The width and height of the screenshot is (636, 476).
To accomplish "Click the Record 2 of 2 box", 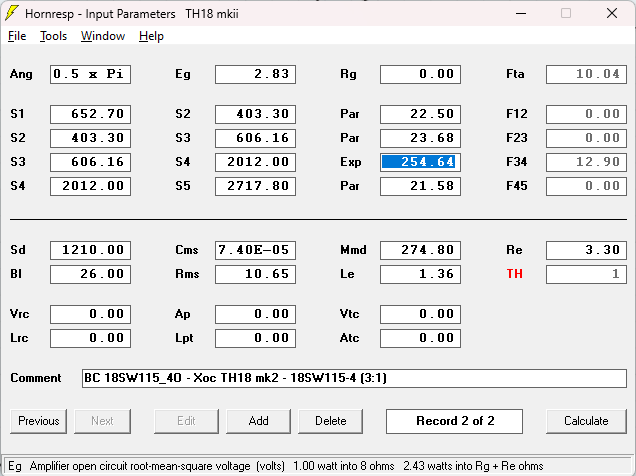I will (454, 421).
